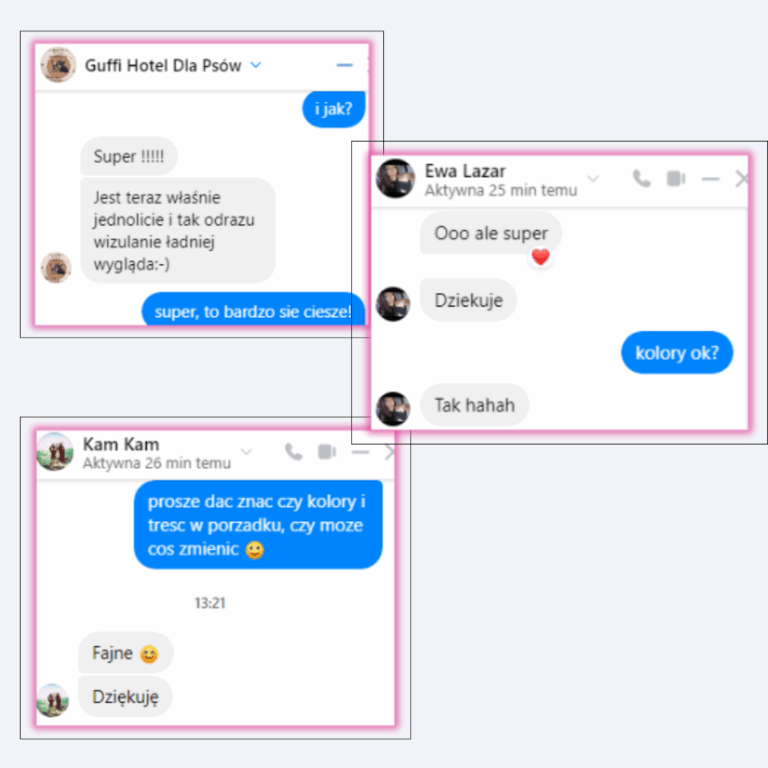Click the 'Fajne' message with emoji
The width and height of the screenshot is (768, 768).
(125, 653)
